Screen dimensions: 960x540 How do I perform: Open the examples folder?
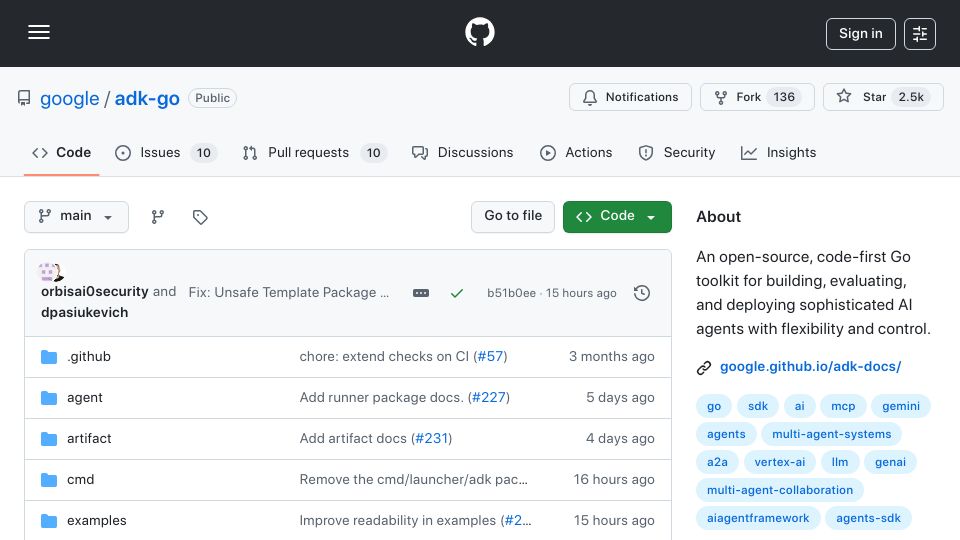(x=97, y=521)
